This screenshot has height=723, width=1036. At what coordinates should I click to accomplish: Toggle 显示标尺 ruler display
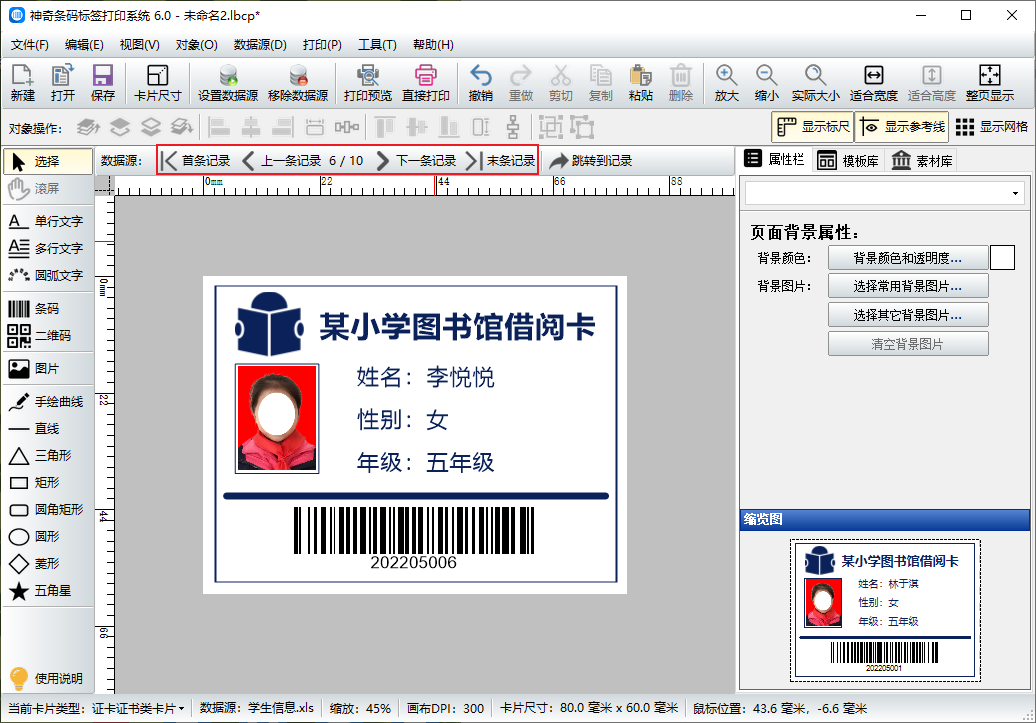813,127
